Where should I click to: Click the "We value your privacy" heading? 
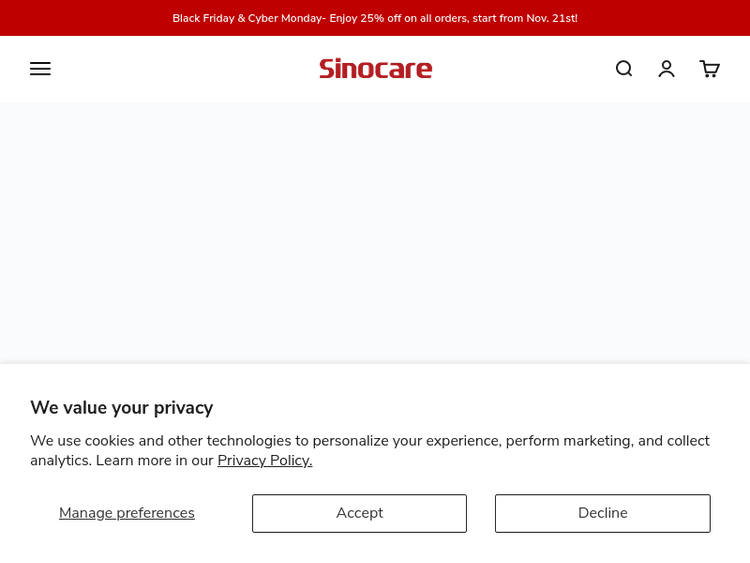click(121, 407)
